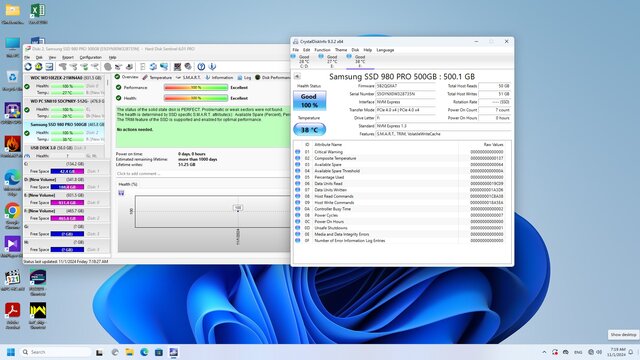The height and width of the screenshot is (360, 640).
Task: Open the Recycle Bin desktop icon
Action: (x=12, y=80)
